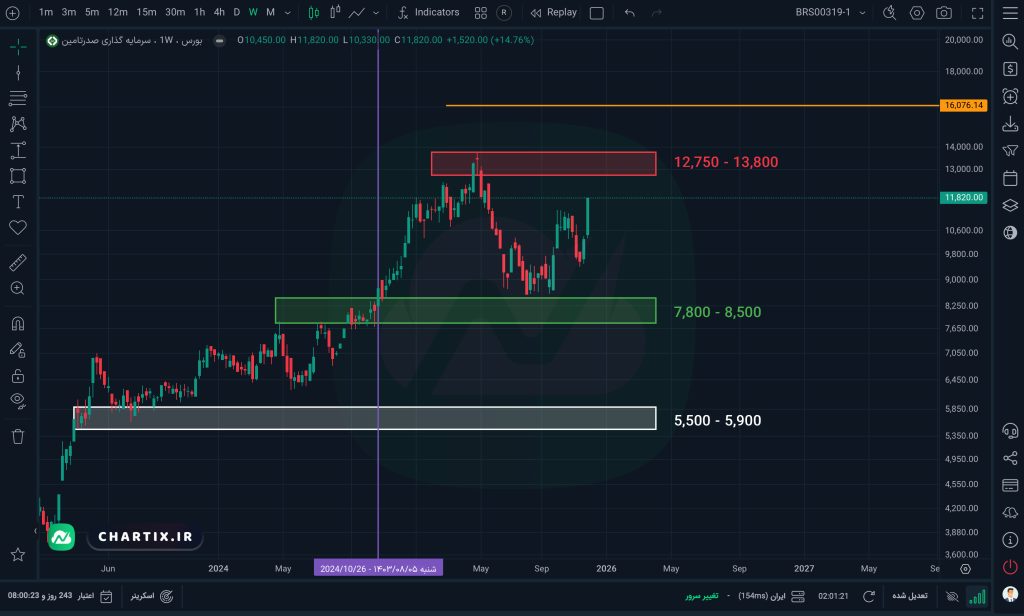Open the Indicators panel

click(x=428, y=13)
